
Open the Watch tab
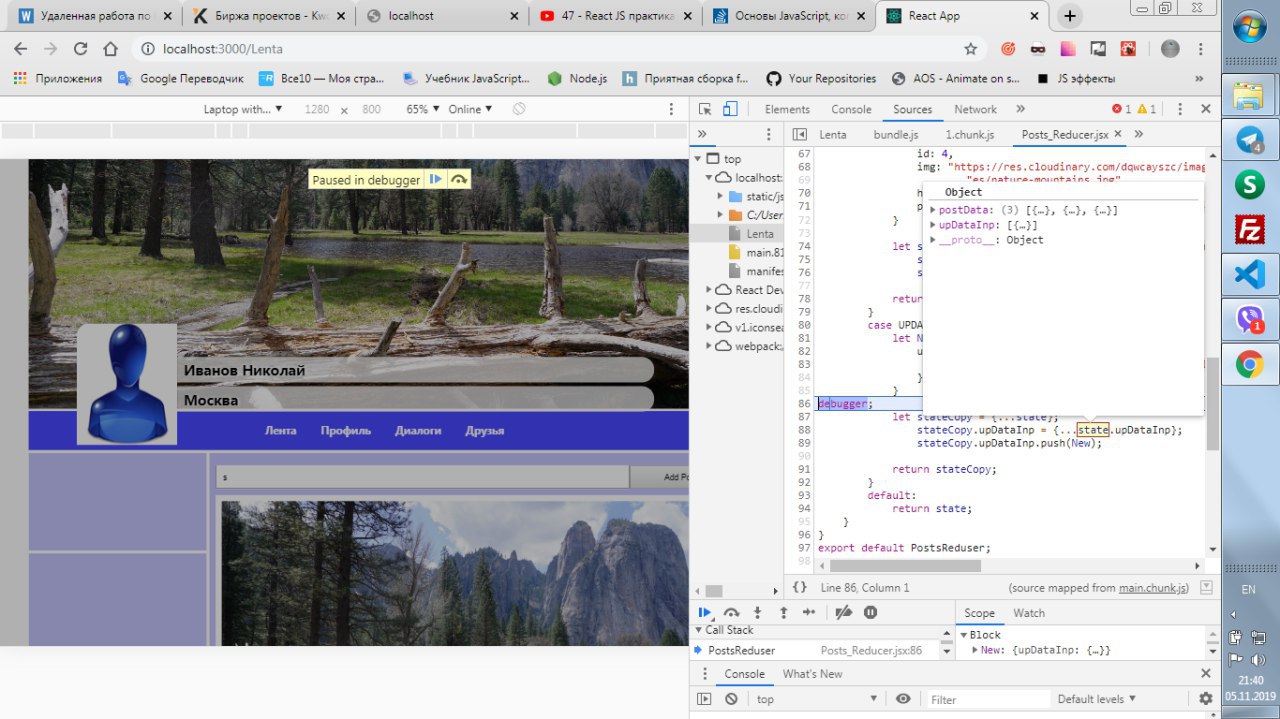1028,613
